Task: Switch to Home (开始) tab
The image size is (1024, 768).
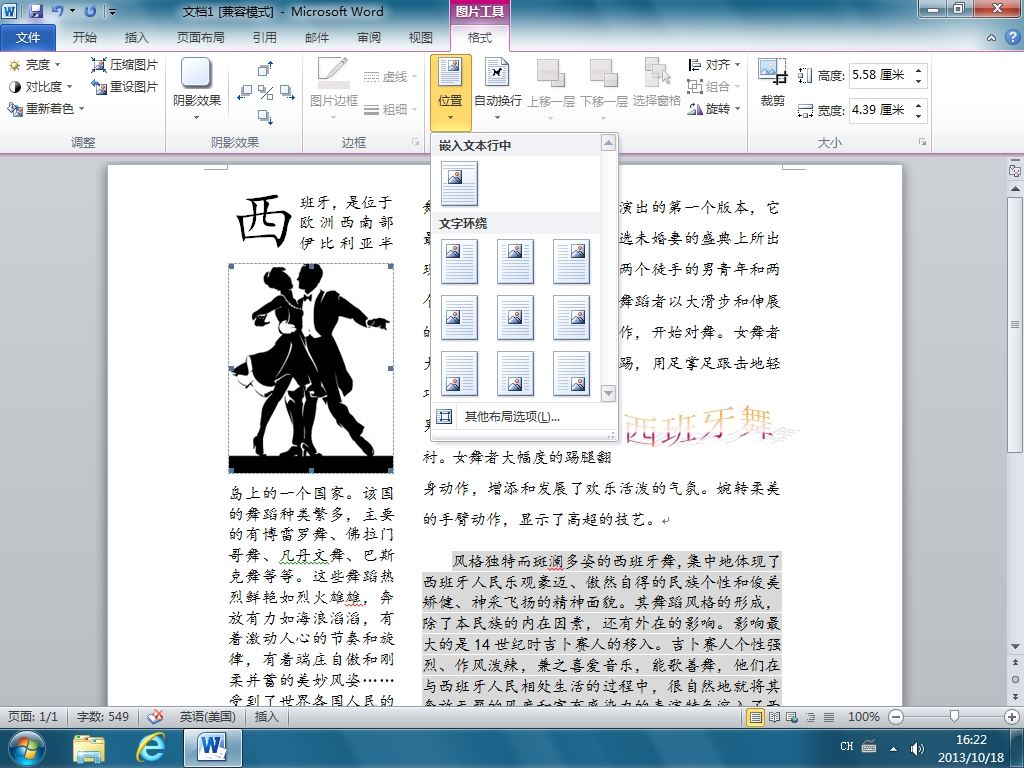Action: [x=84, y=38]
